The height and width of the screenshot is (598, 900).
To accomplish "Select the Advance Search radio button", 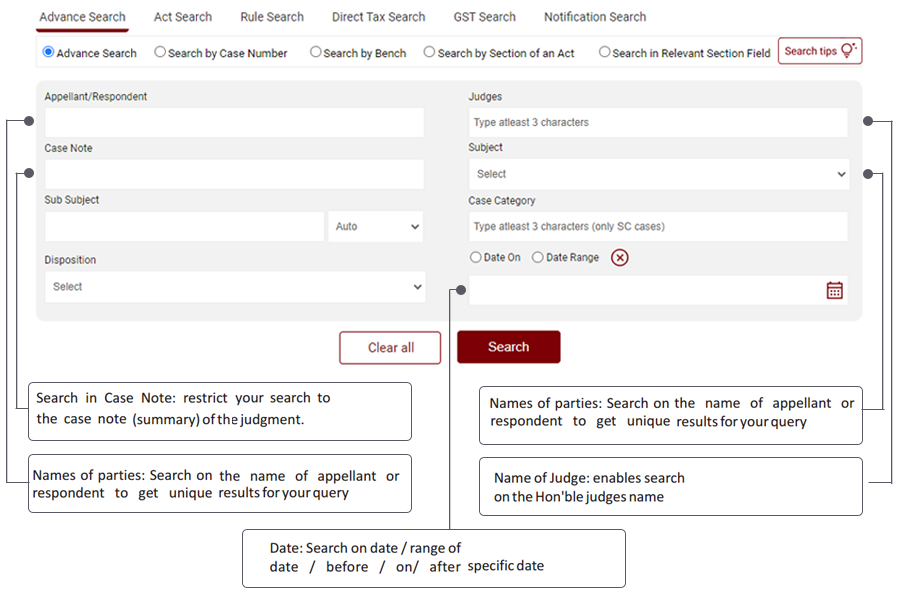I will point(49,52).
